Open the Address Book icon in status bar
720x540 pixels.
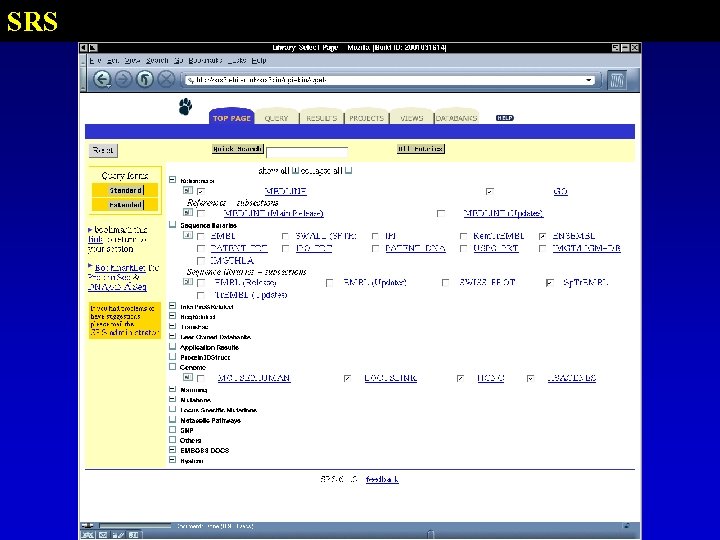pyautogui.click(x=133, y=535)
